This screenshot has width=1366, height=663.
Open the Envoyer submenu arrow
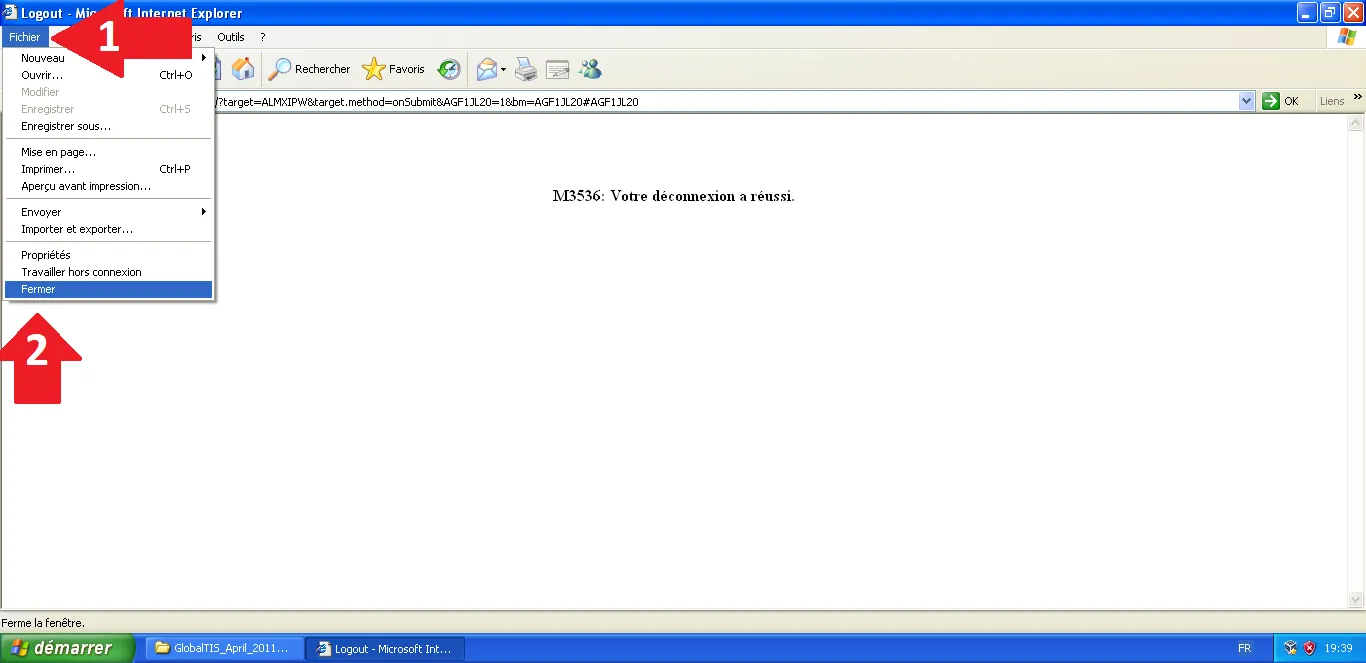click(x=203, y=211)
